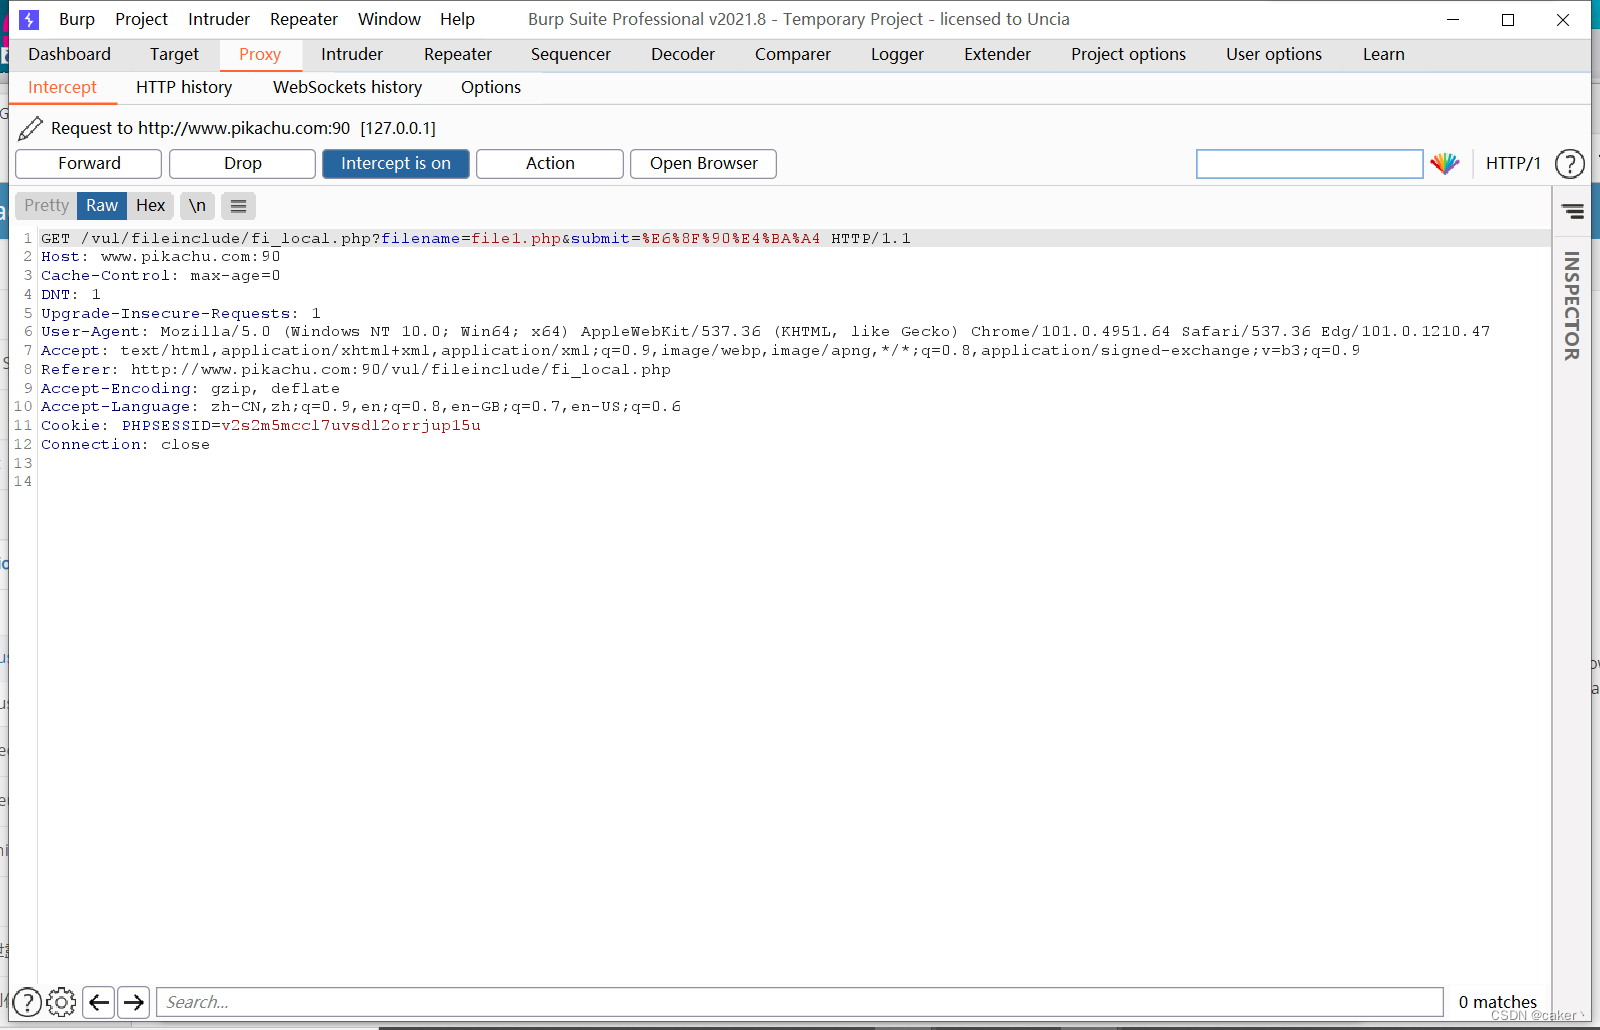Click the Referer header line

356,370
